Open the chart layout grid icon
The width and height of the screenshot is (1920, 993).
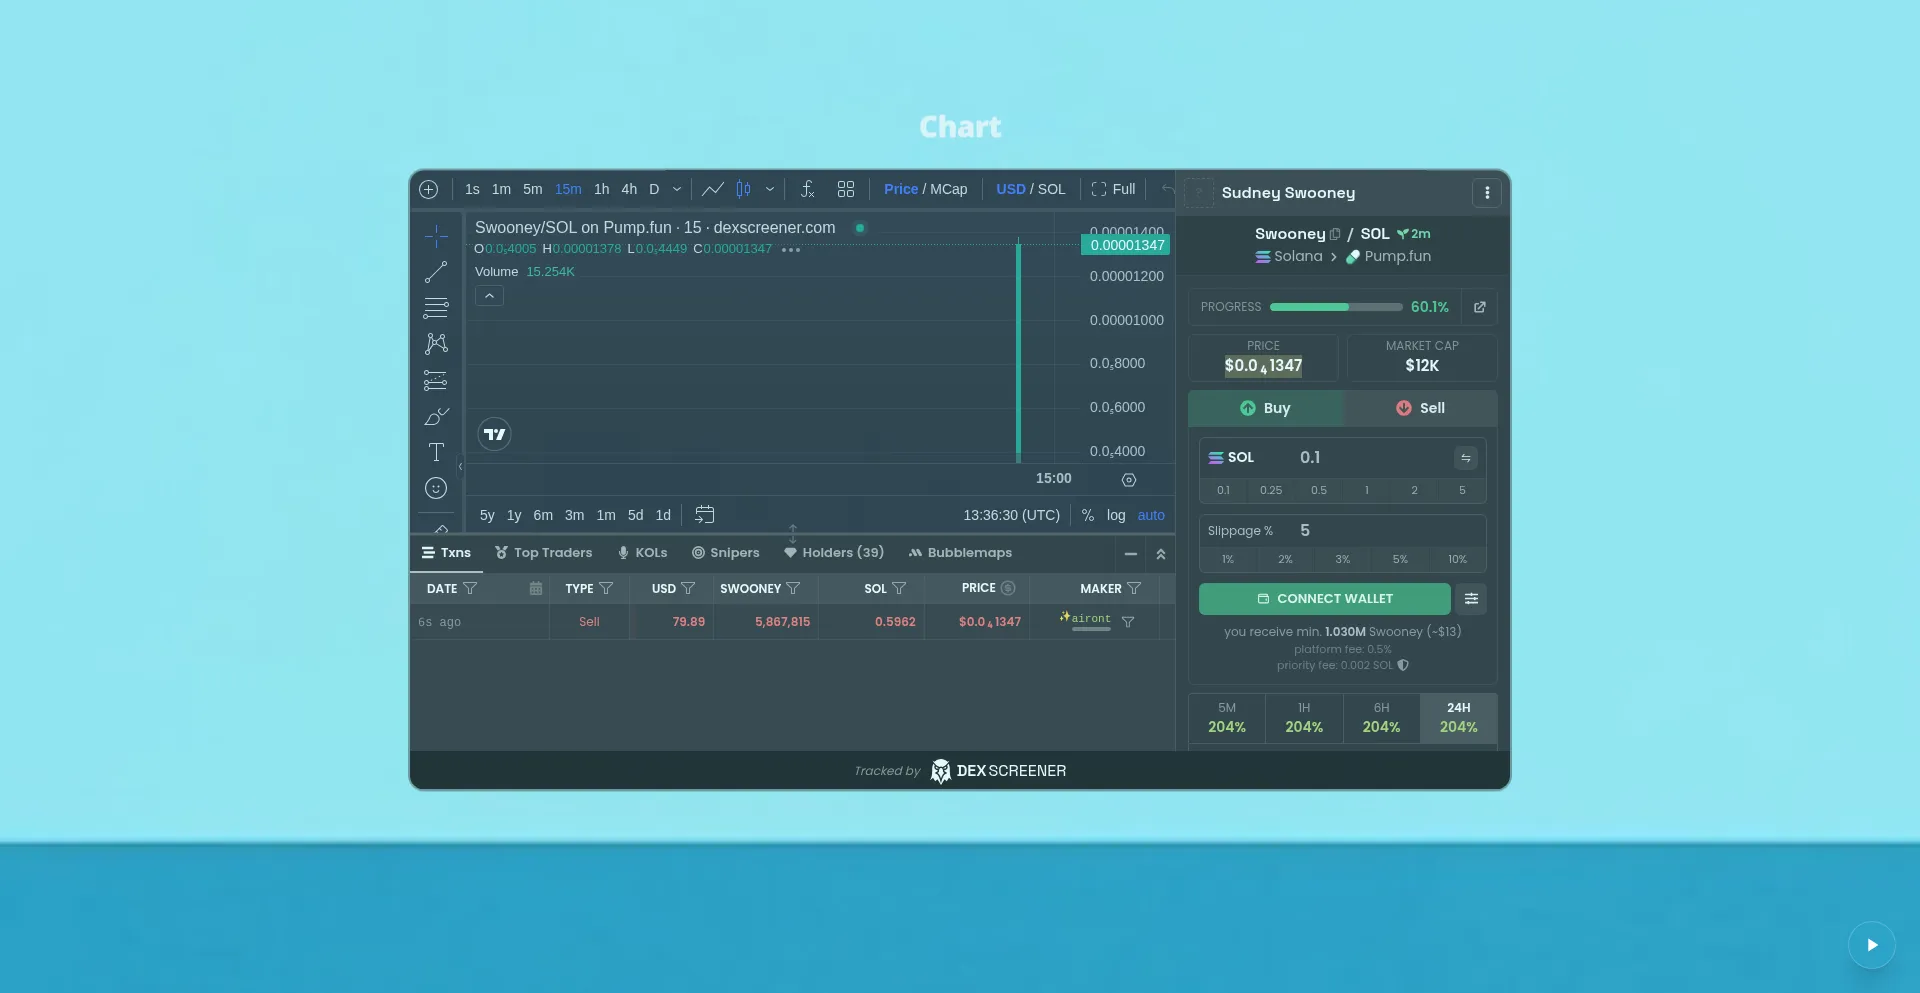[x=846, y=189]
